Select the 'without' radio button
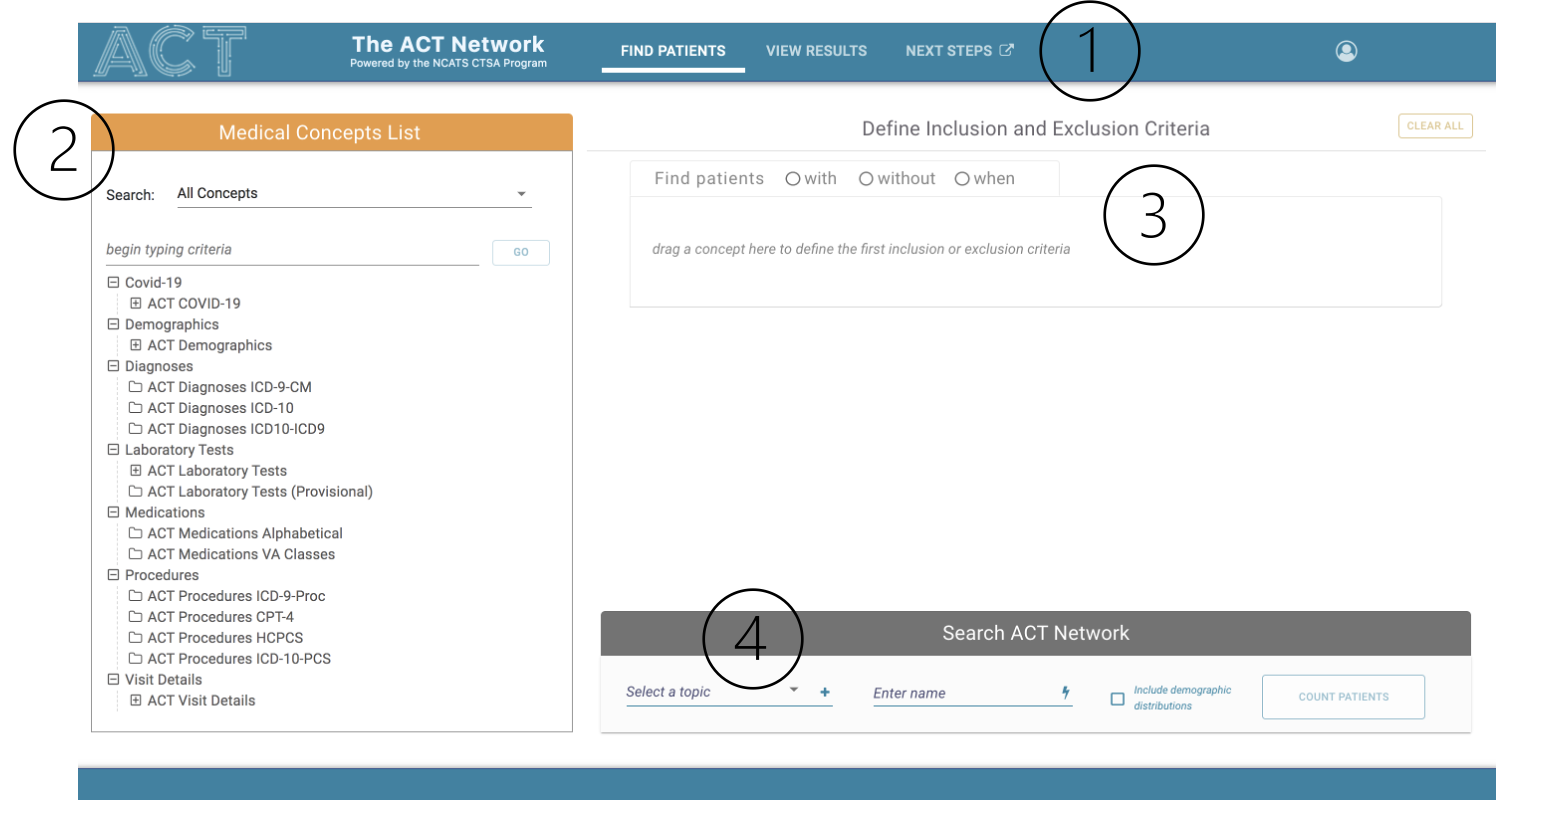The height and width of the screenshot is (814, 1568). (x=866, y=179)
